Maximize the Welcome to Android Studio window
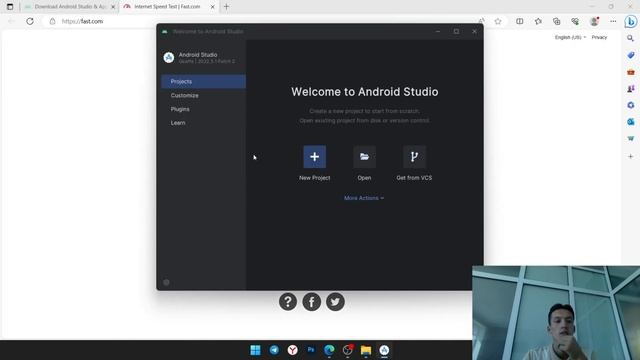 click(456, 31)
